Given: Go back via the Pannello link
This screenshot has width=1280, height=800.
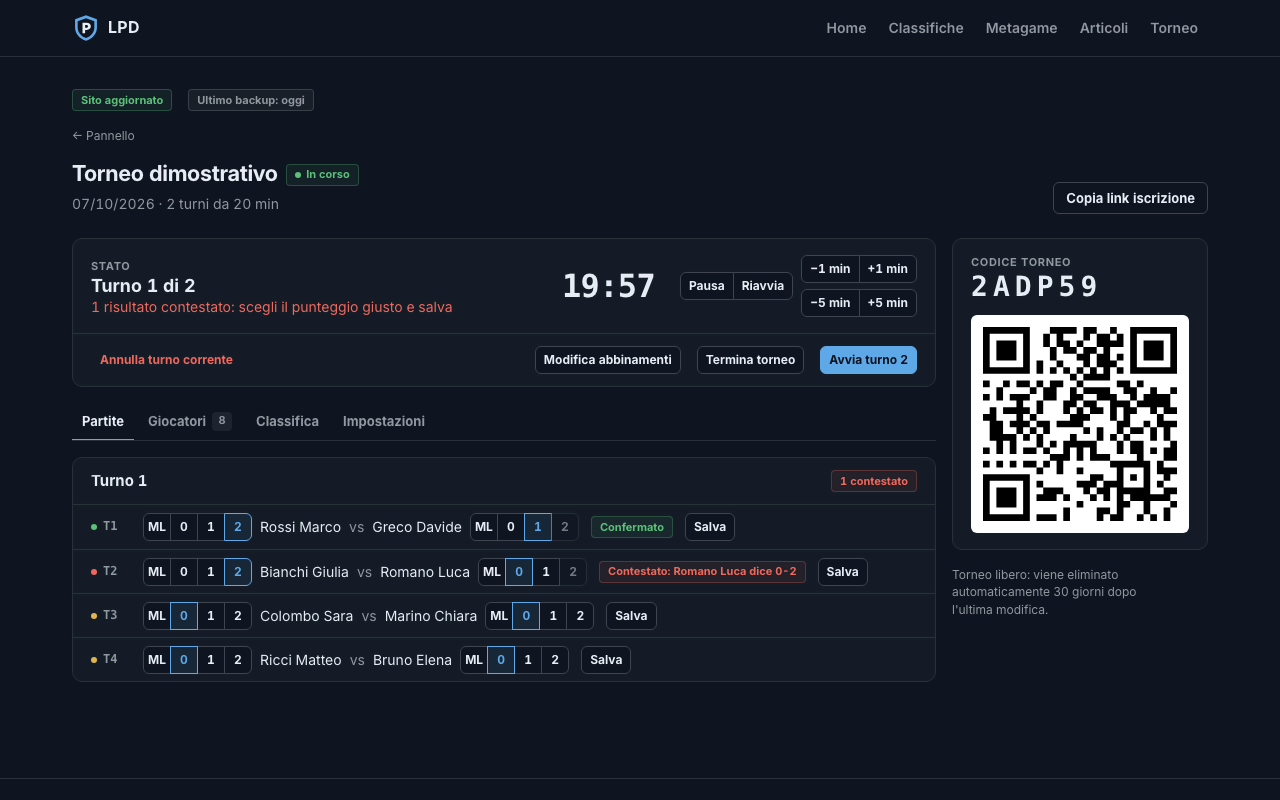Looking at the screenshot, I should (x=103, y=136).
